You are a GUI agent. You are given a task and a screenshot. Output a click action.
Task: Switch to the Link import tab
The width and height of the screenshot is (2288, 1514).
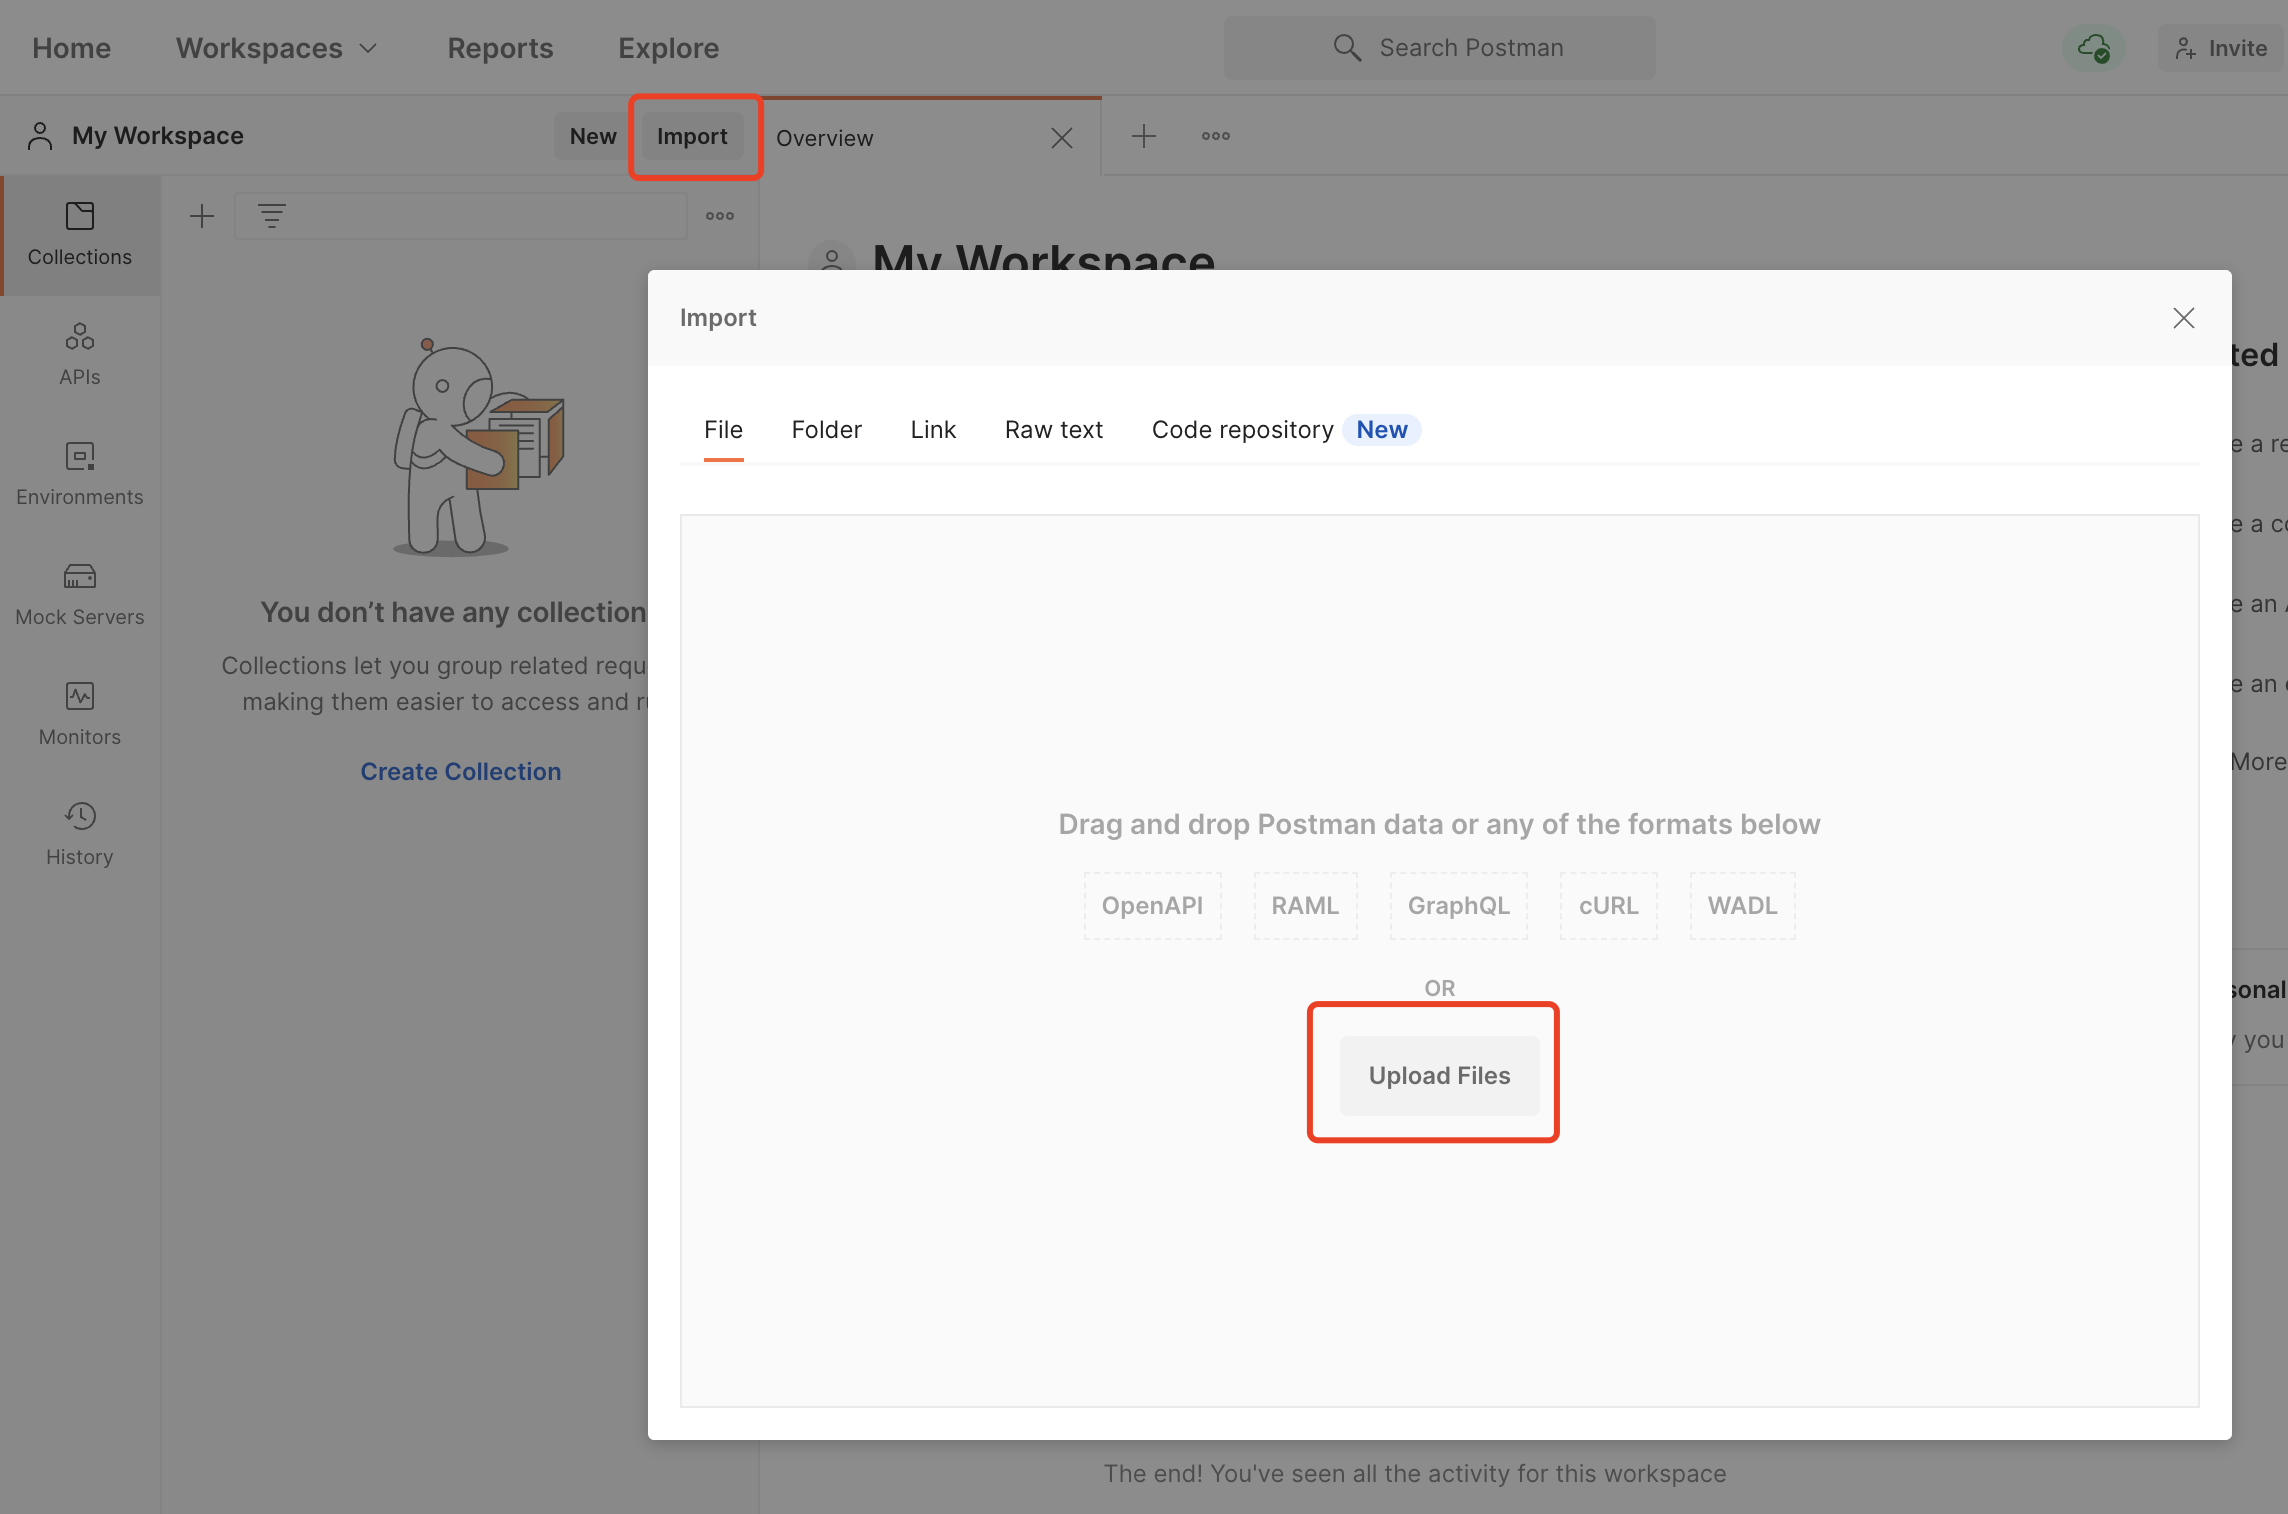point(933,430)
